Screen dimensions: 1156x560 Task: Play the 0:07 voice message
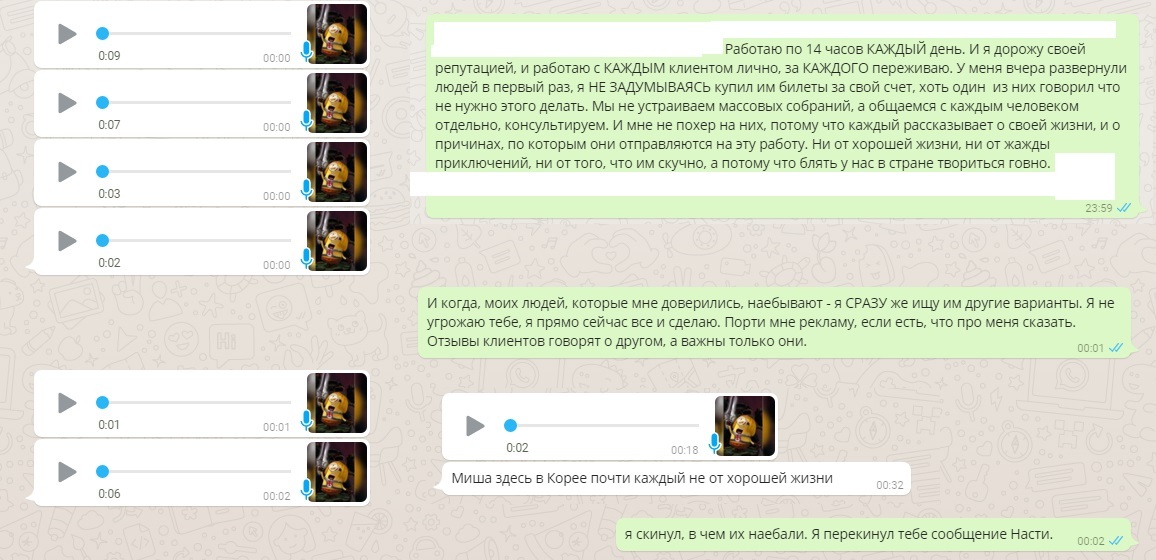(x=67, y=102)
